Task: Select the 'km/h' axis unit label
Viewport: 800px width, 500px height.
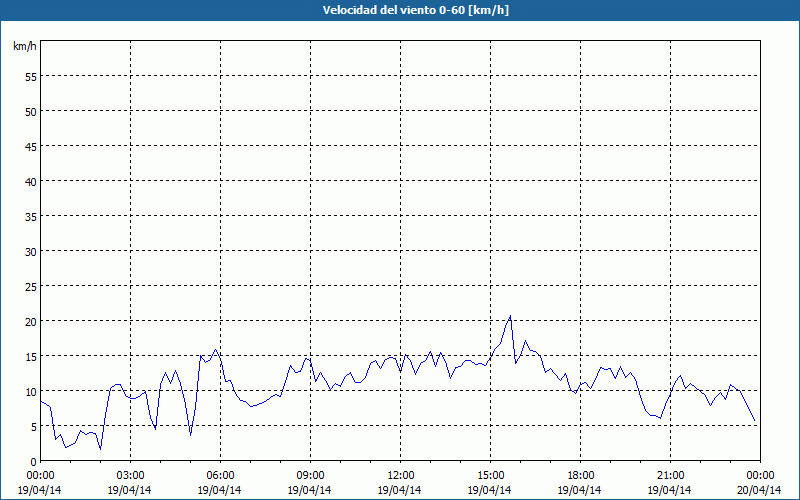Action: 25,46
